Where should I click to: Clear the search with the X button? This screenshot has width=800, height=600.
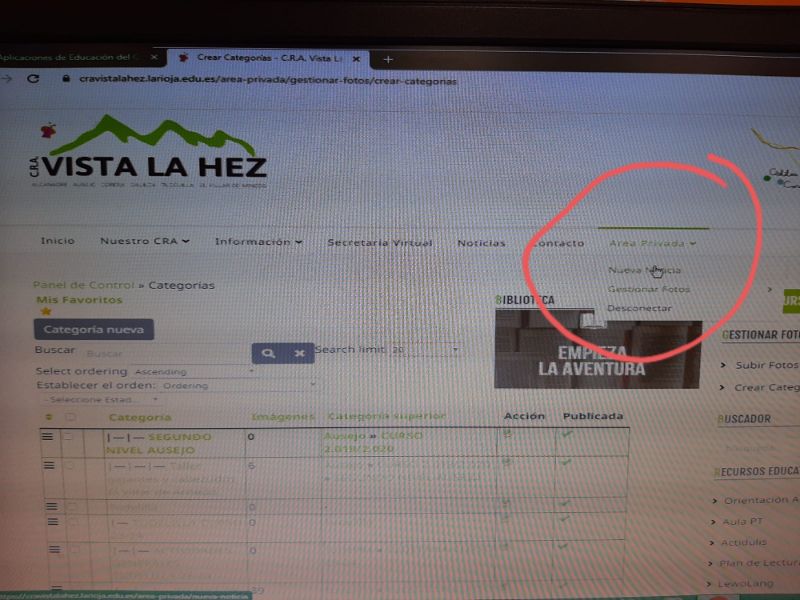298,353
